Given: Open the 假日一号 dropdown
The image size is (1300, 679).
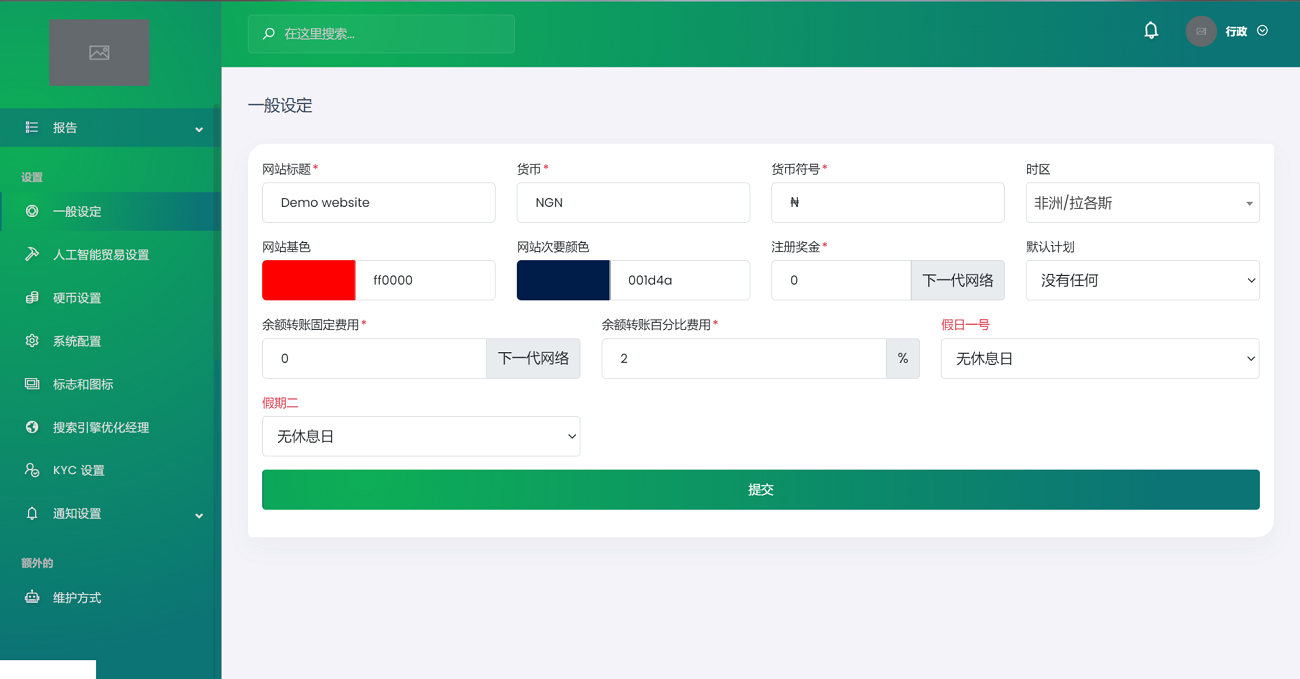Looking at the screenshot, I should [1099, 359].
